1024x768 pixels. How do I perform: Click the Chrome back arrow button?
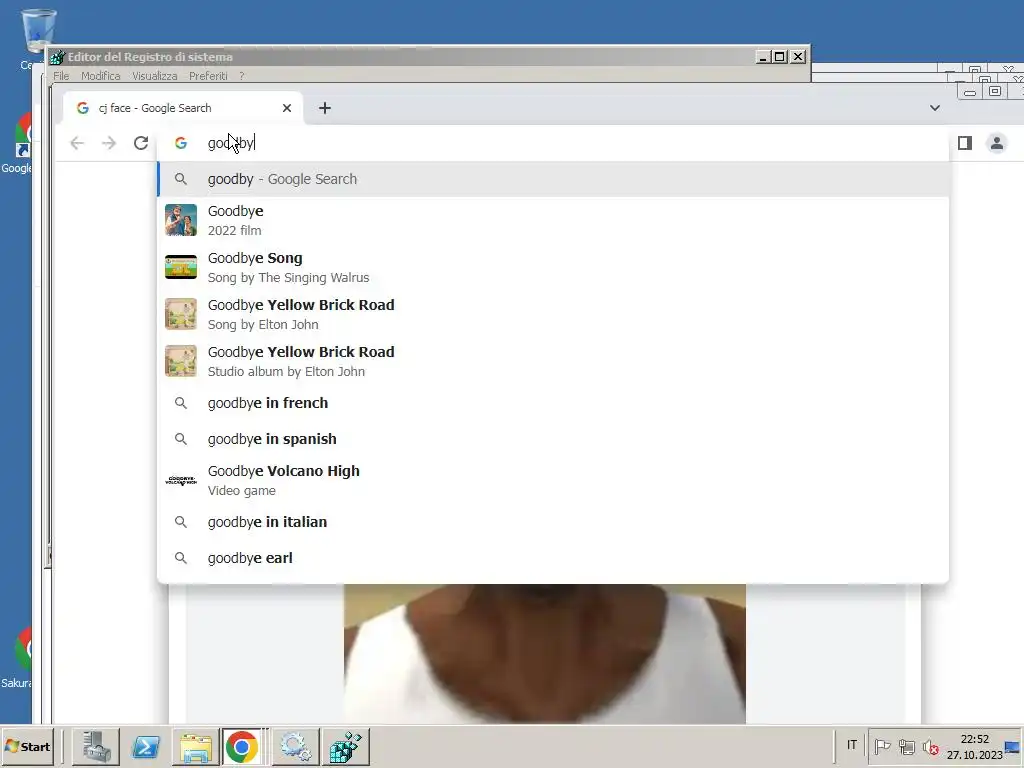pyautogui.click(x=77, y=143)
